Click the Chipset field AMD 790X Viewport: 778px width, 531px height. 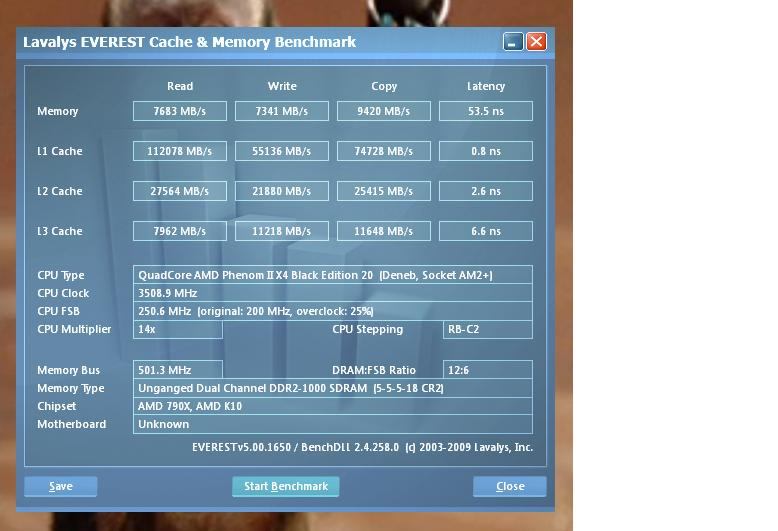tap(333, 406)
